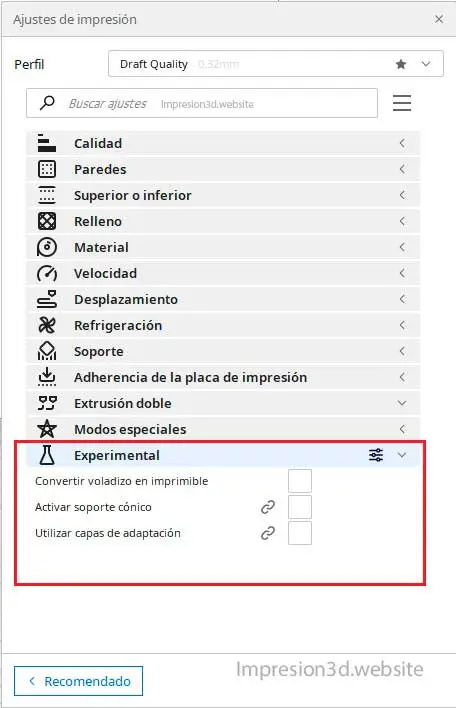Click the Relleno infill pattern icon

[47, 221]
